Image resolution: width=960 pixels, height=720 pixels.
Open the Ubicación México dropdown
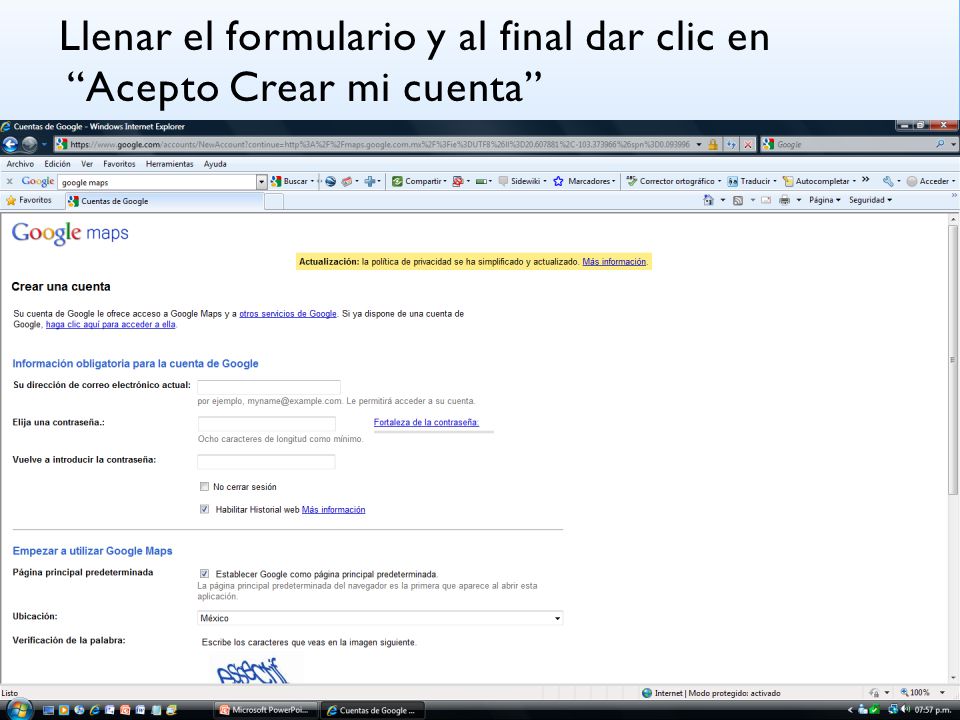(380, 618)
